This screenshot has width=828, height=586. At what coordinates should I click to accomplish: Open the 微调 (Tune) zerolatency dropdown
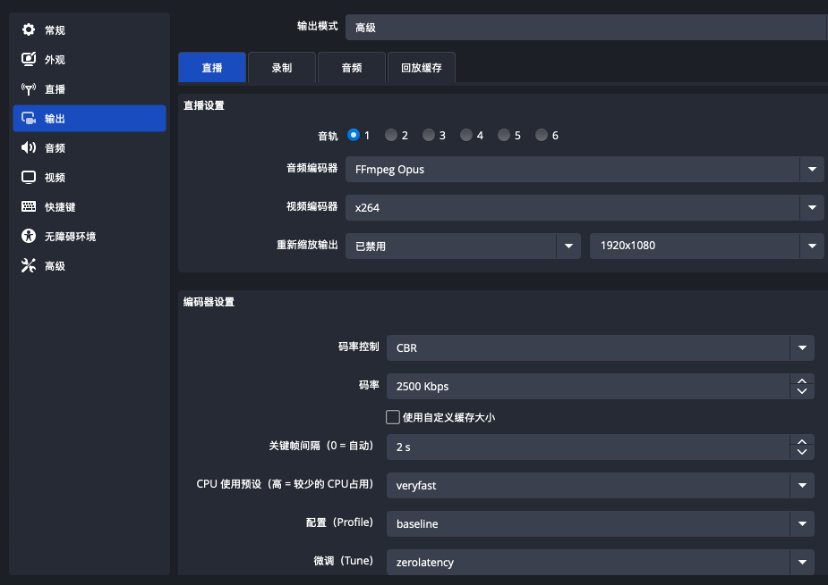tap(600, 562)
